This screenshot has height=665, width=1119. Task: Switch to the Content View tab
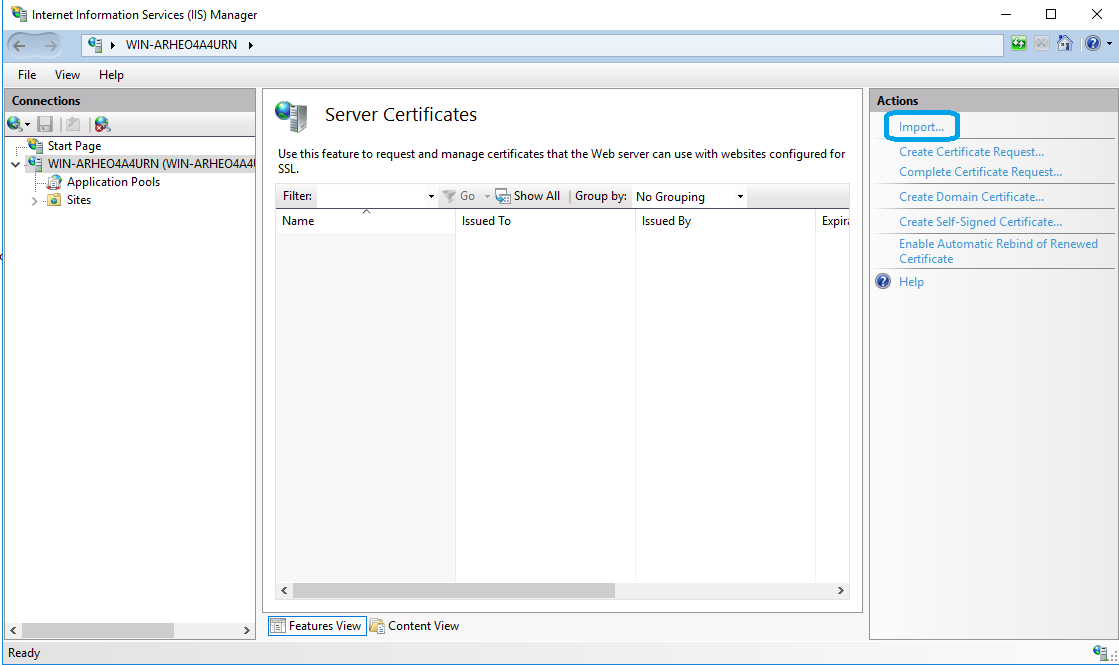pyautogui.click(x=414, y=626)
